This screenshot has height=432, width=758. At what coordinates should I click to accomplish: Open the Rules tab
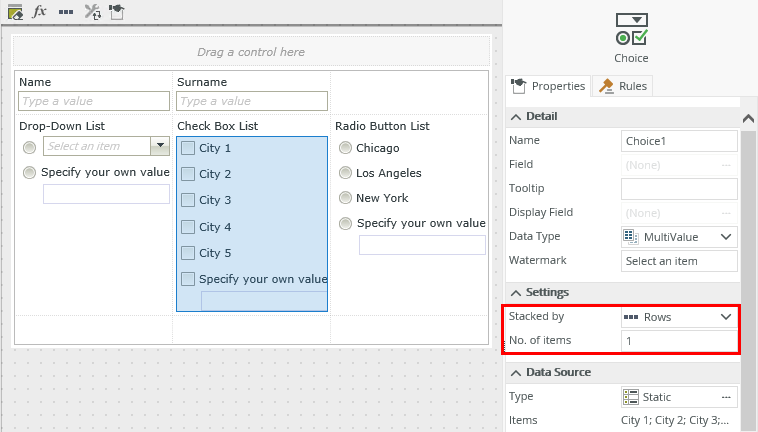click(624, 86)
